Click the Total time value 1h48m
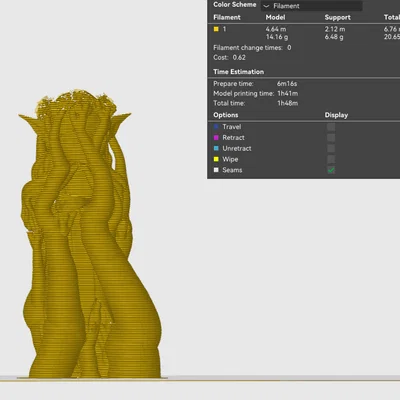 point(288,103)
